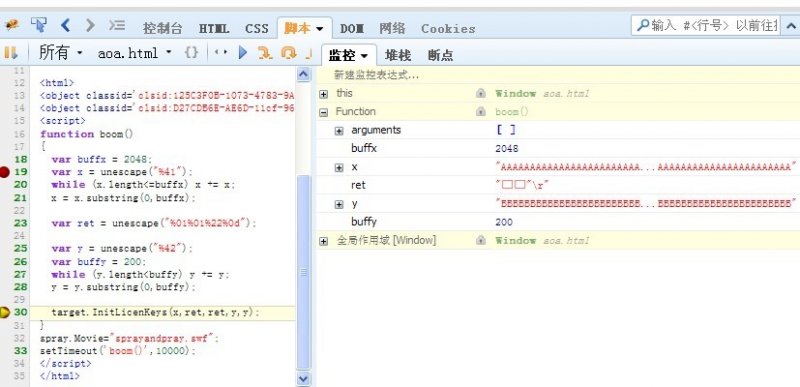Open the aoa.html file dropdown

click(135, 53)
